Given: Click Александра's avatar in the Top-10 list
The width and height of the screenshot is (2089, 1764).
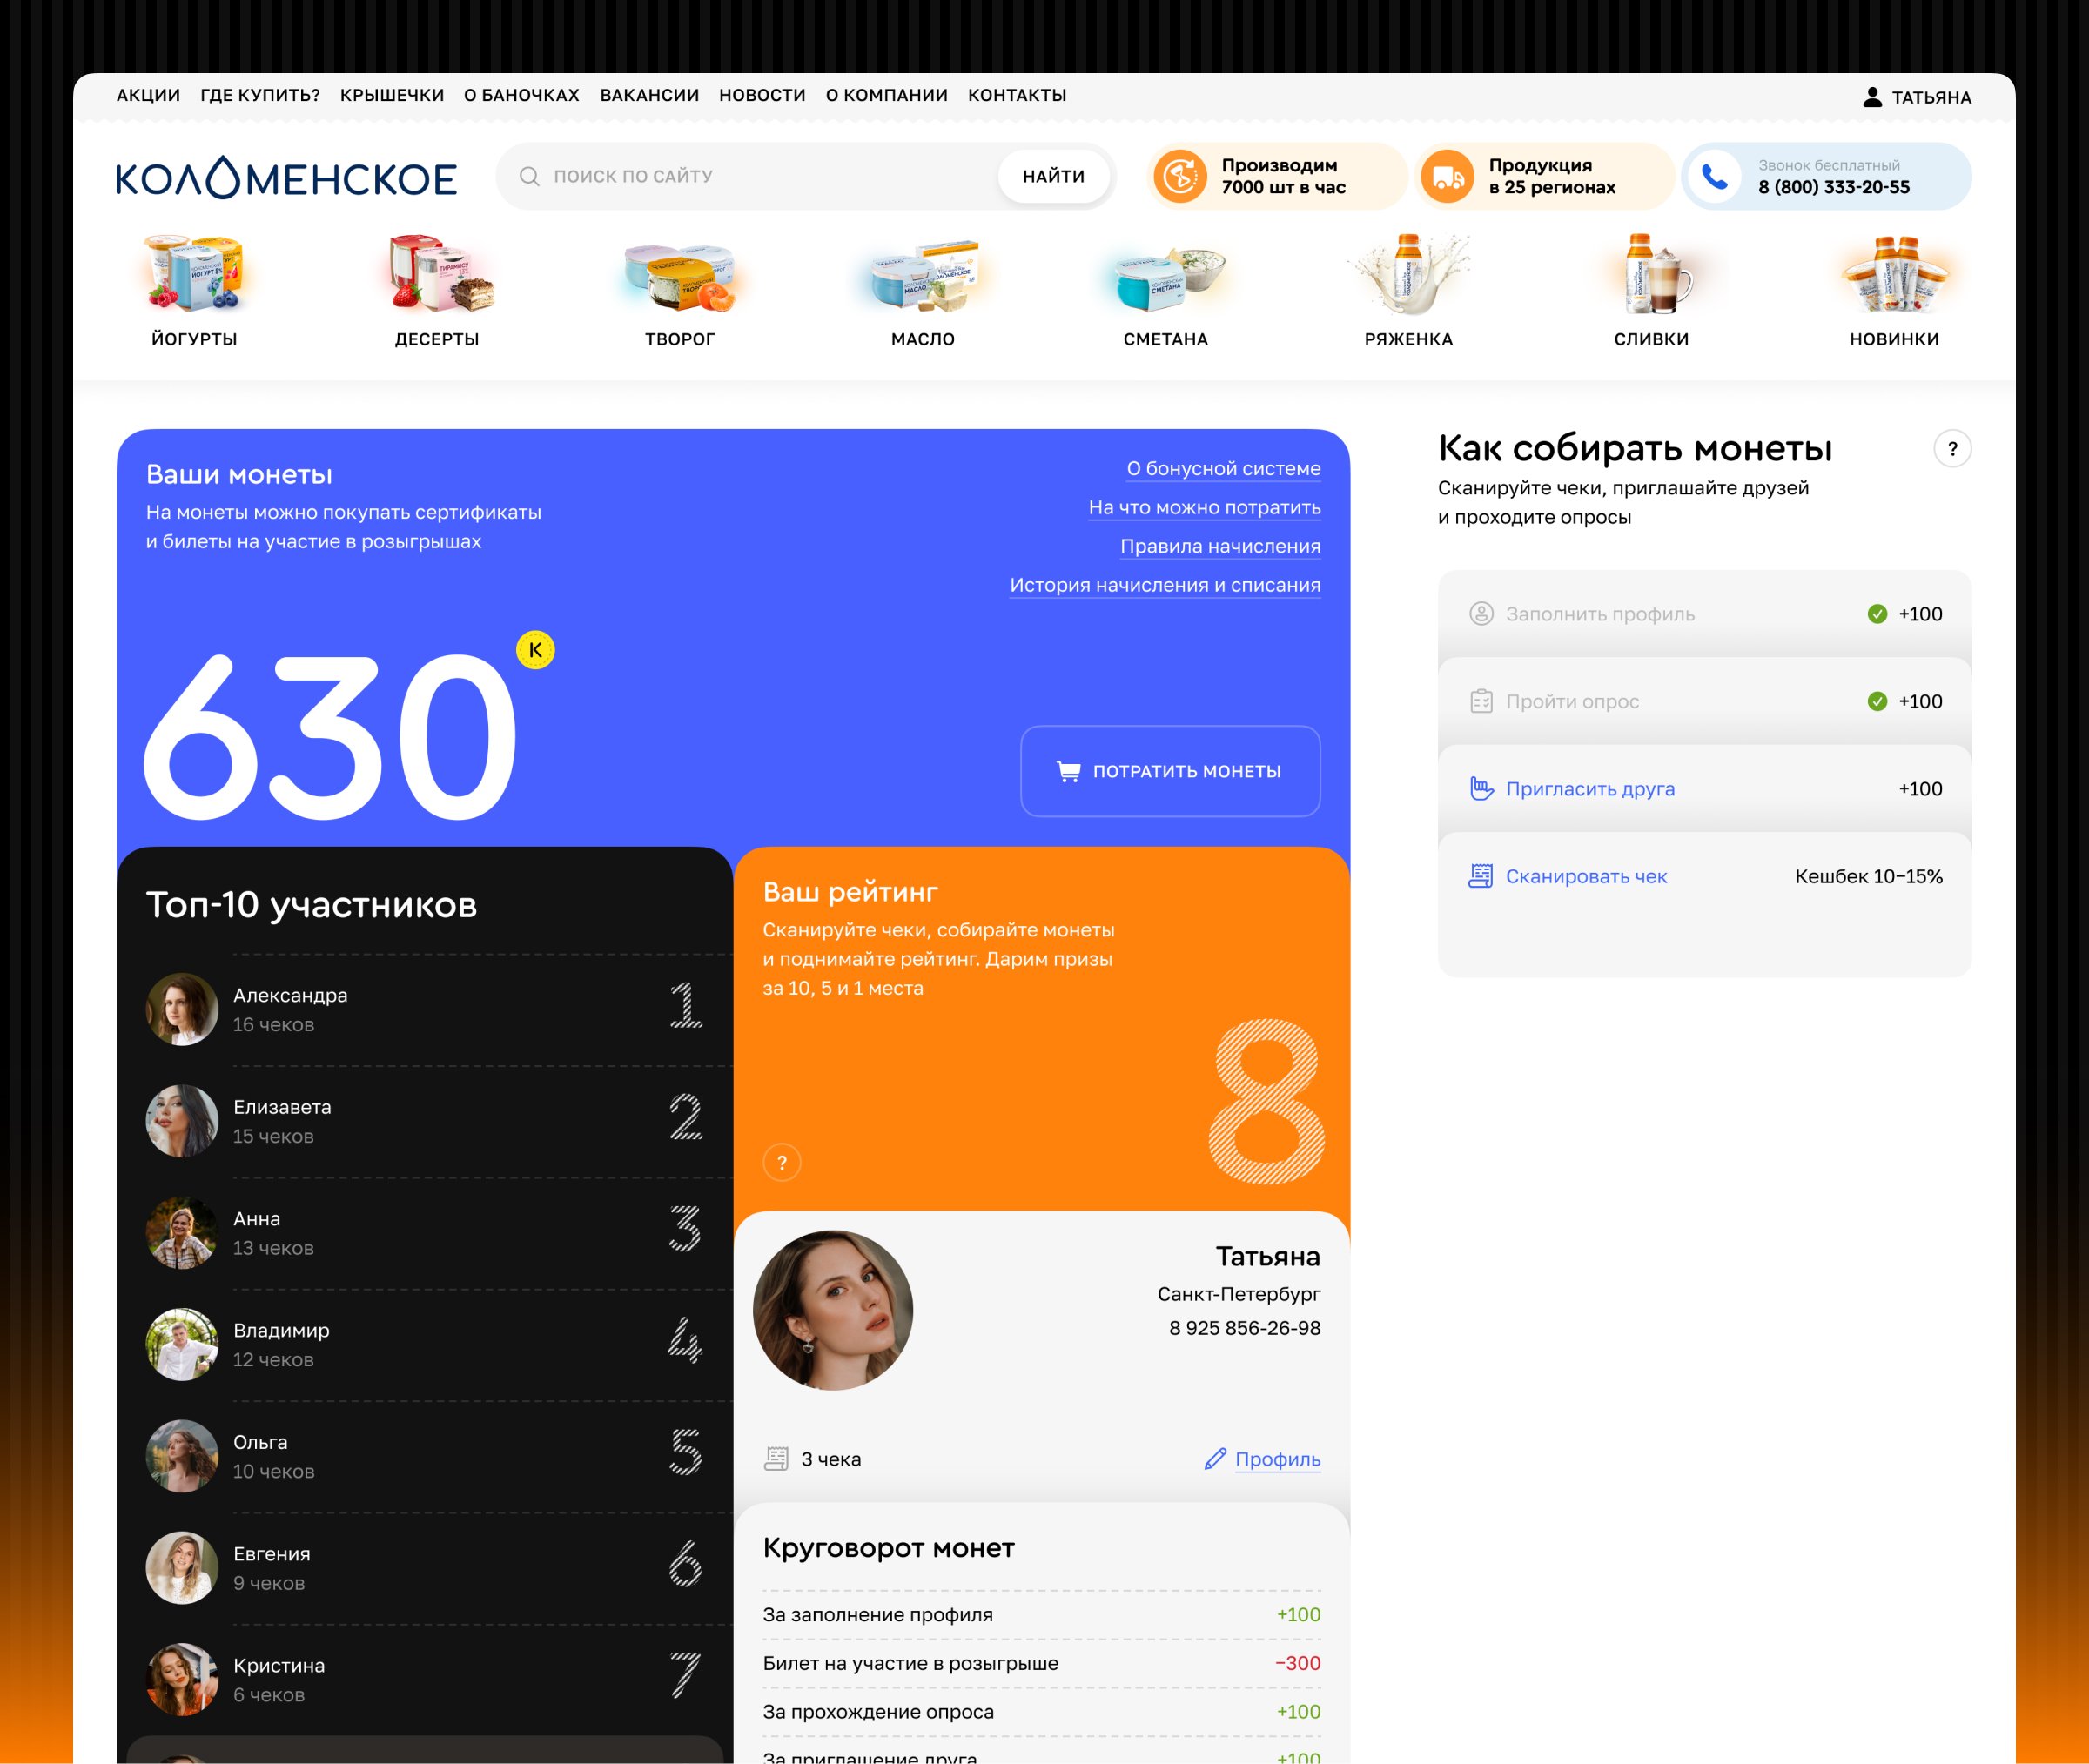Looking at the screenshot, I should tap(182, 1009).
